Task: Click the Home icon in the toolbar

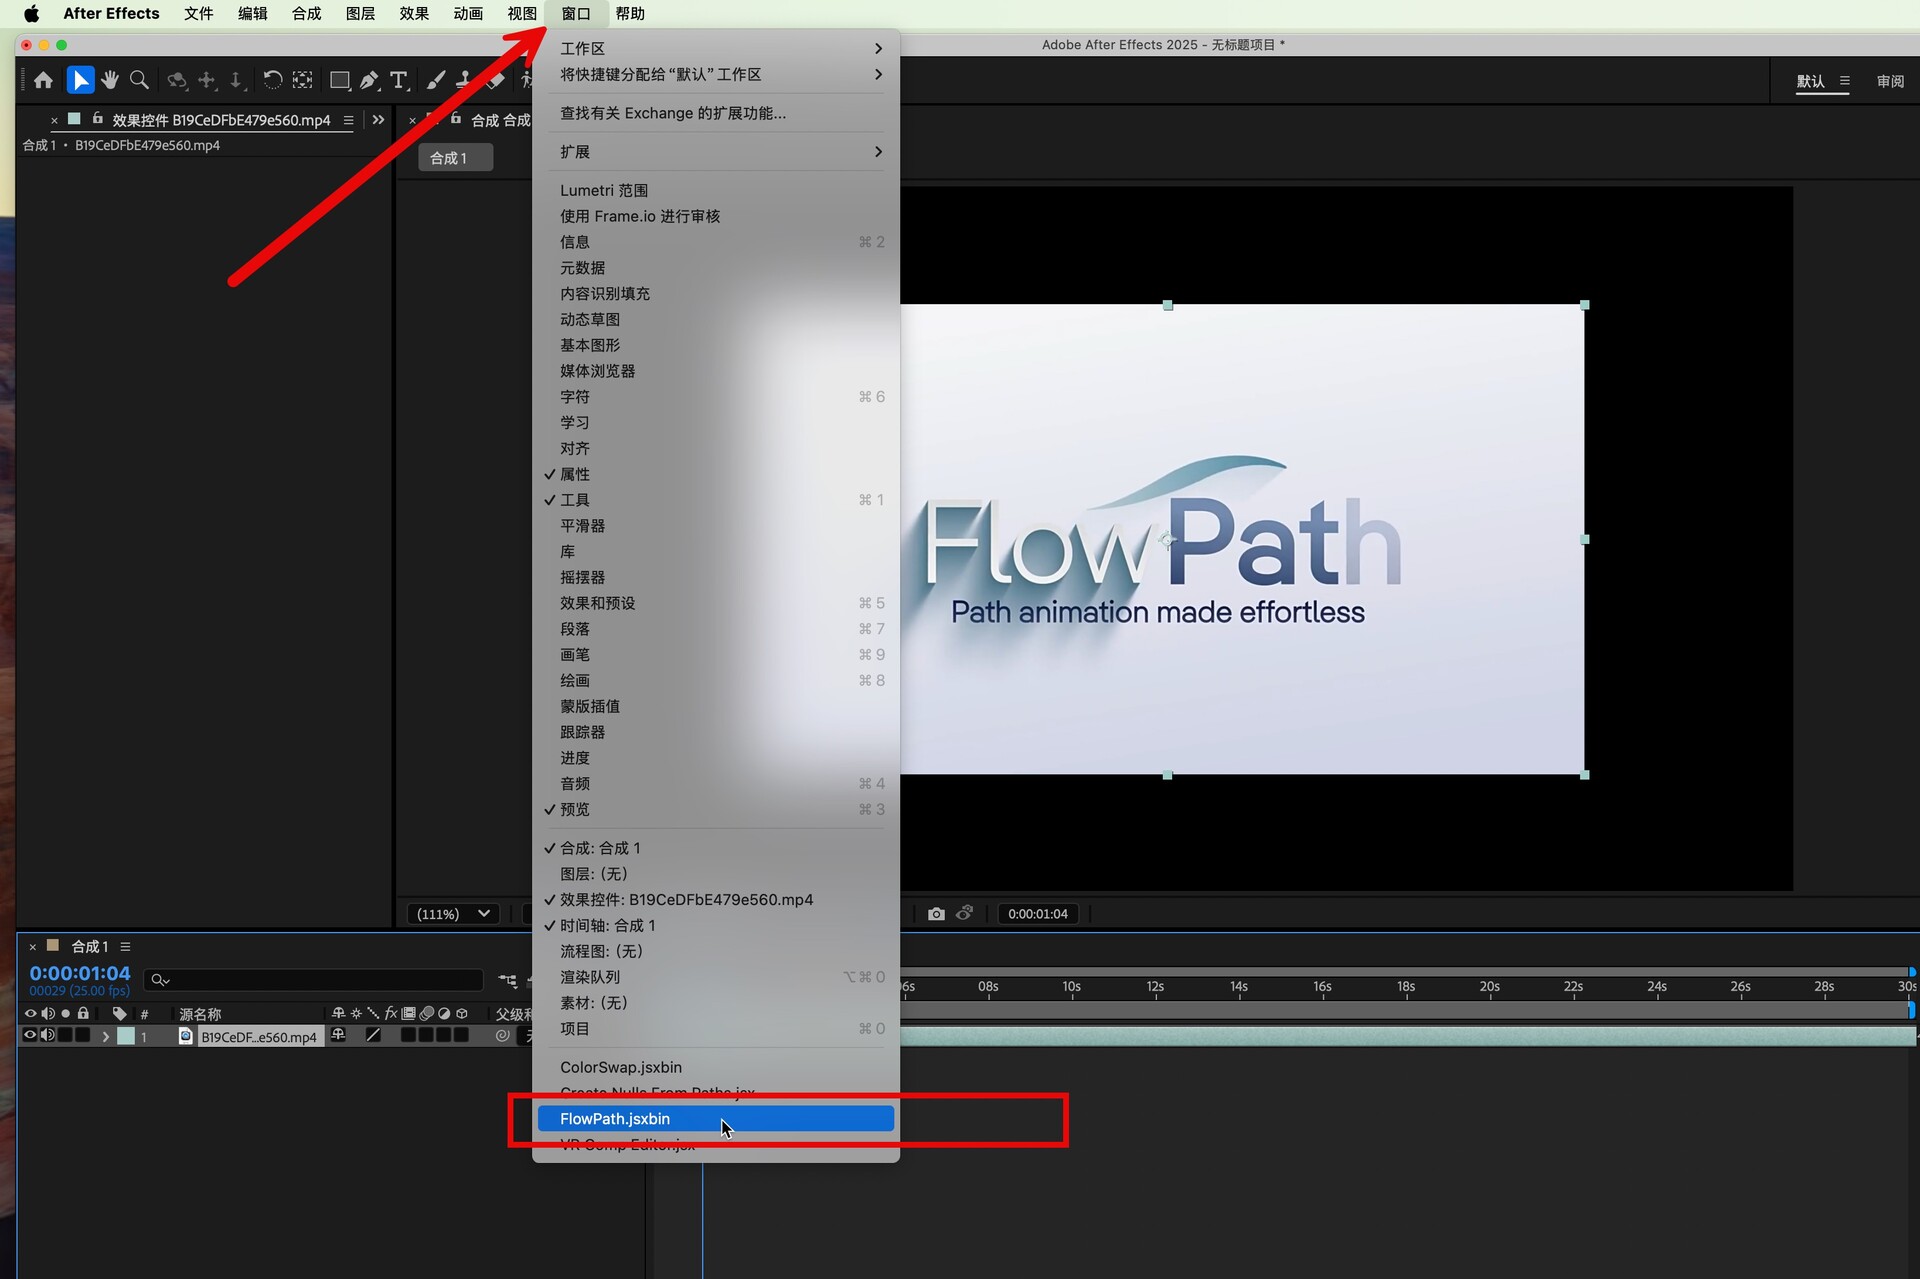Action: click(x=43, y=80)
